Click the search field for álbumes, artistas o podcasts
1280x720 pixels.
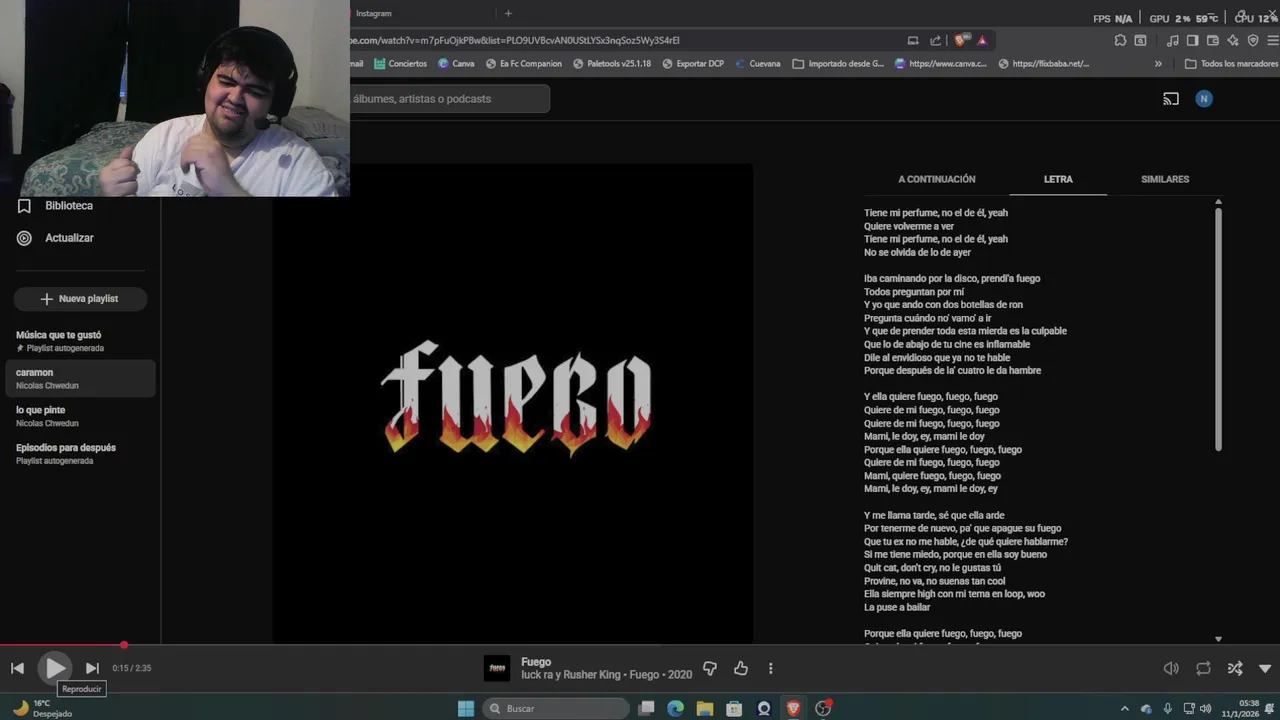[x=450, y=99]
